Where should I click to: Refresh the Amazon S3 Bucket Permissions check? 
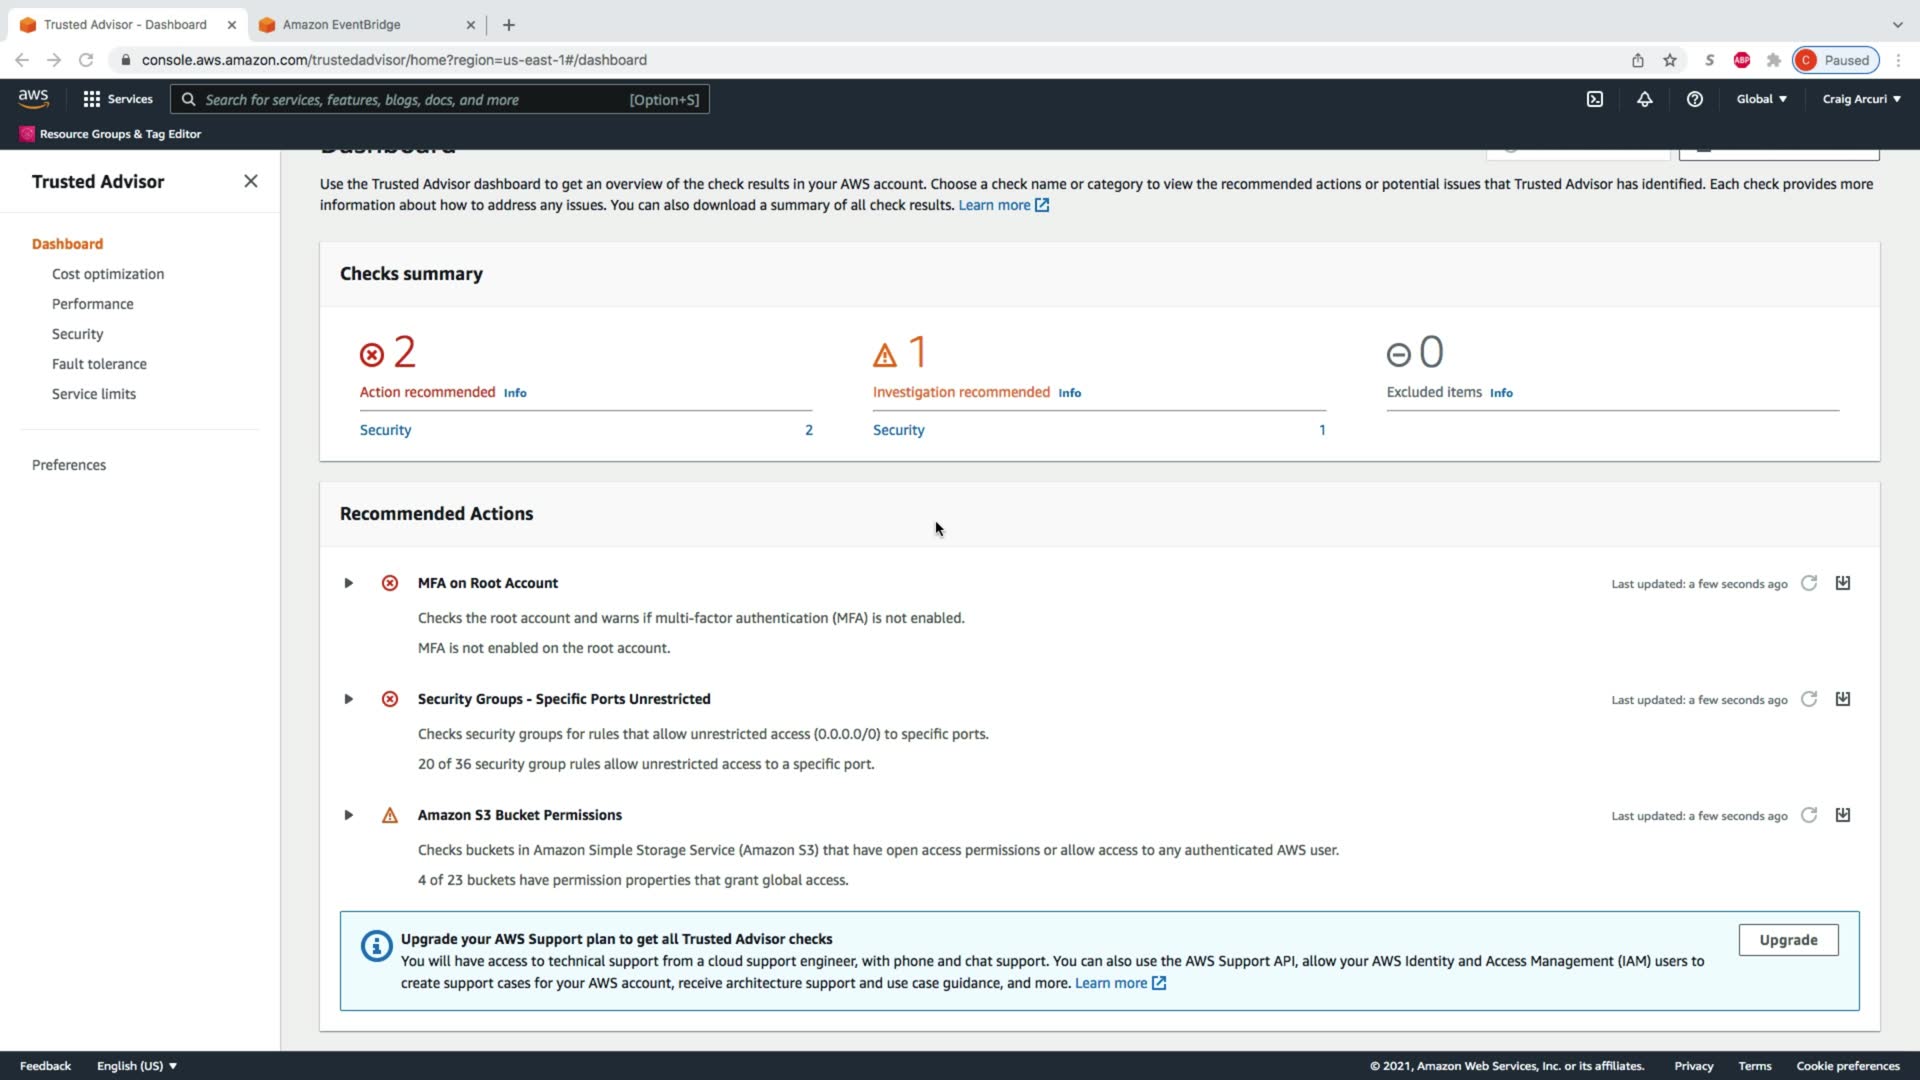coord(1808,815)
